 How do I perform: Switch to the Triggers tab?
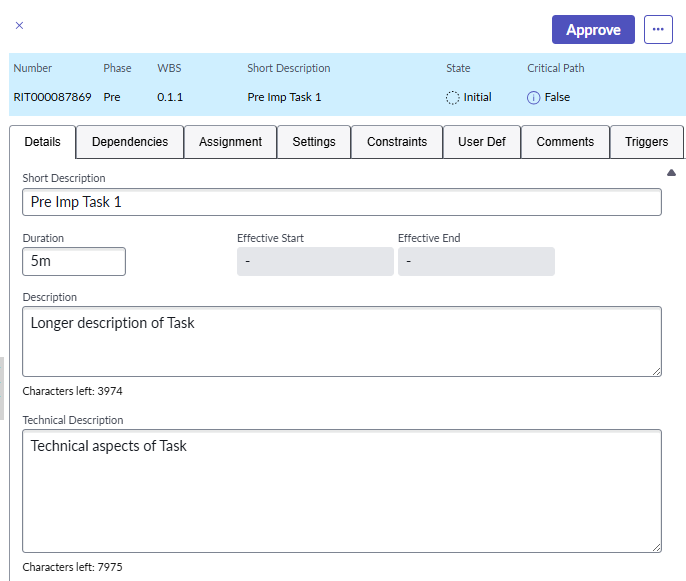coord(646,142)
